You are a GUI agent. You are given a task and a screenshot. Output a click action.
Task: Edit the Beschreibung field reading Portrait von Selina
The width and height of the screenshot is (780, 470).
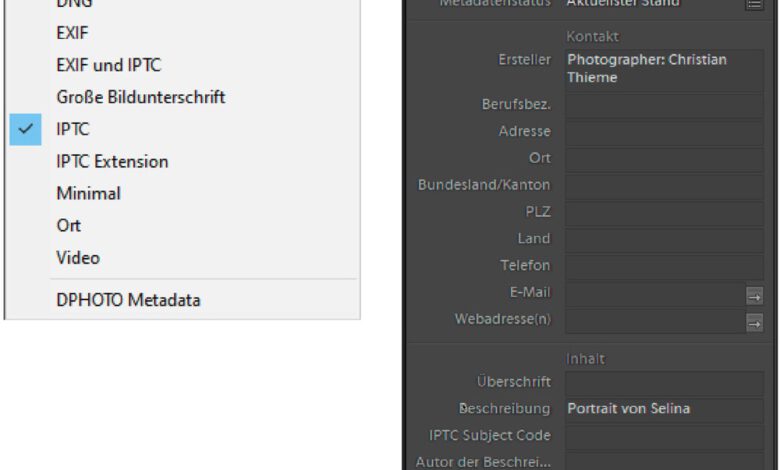(664, 409)
